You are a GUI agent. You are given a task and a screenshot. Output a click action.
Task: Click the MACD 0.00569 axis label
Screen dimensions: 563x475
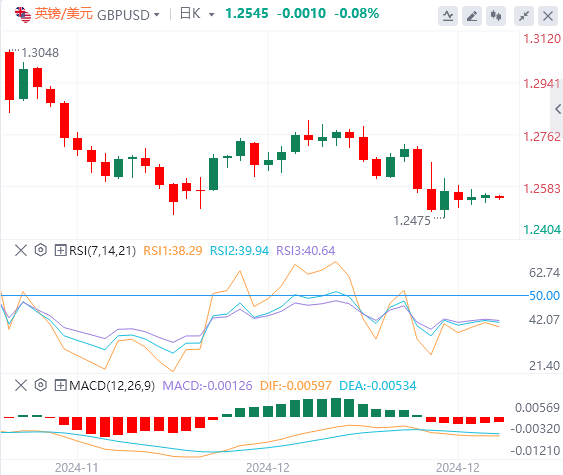(538, 408)
